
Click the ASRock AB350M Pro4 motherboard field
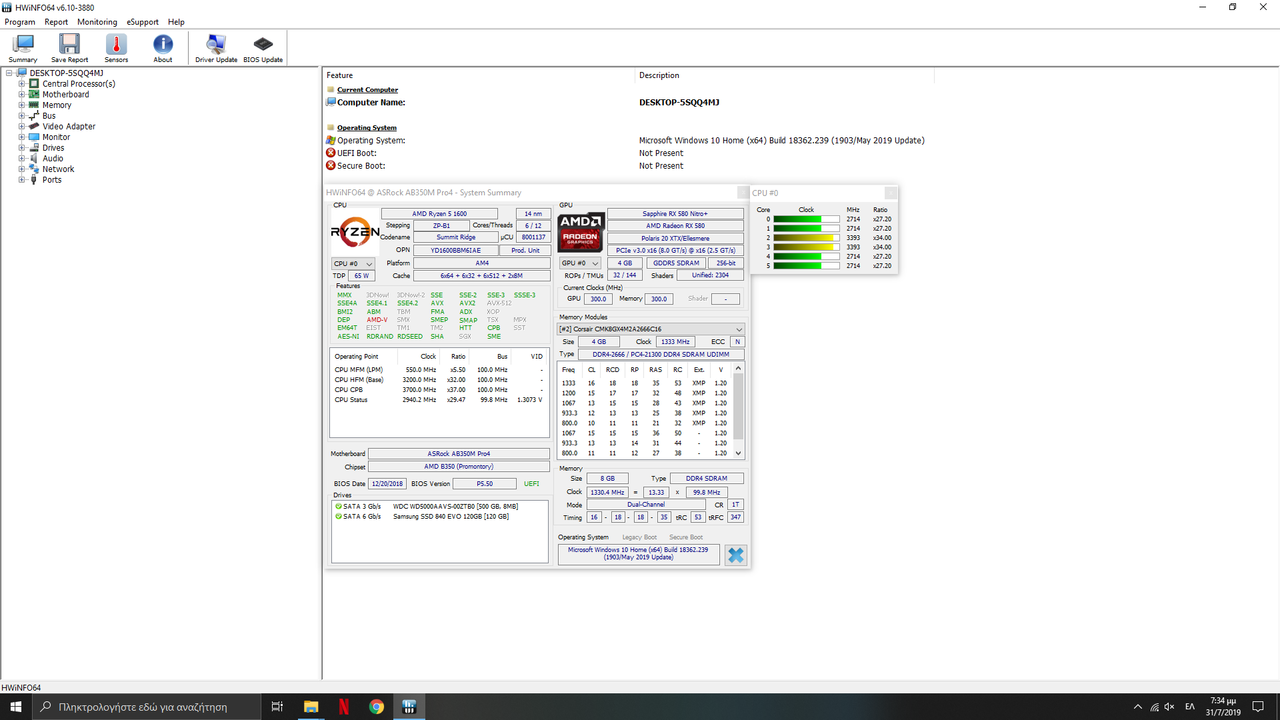click(459, 454)
